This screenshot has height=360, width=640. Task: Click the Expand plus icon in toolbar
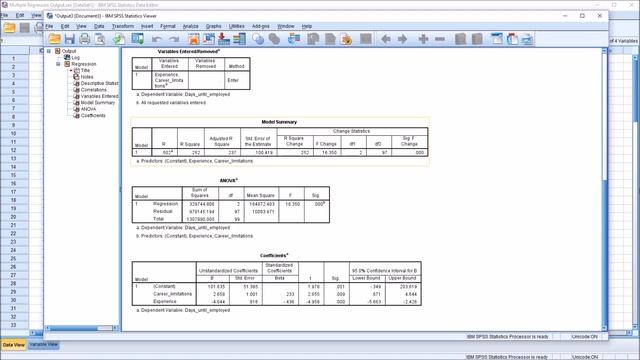coord(423,39)
